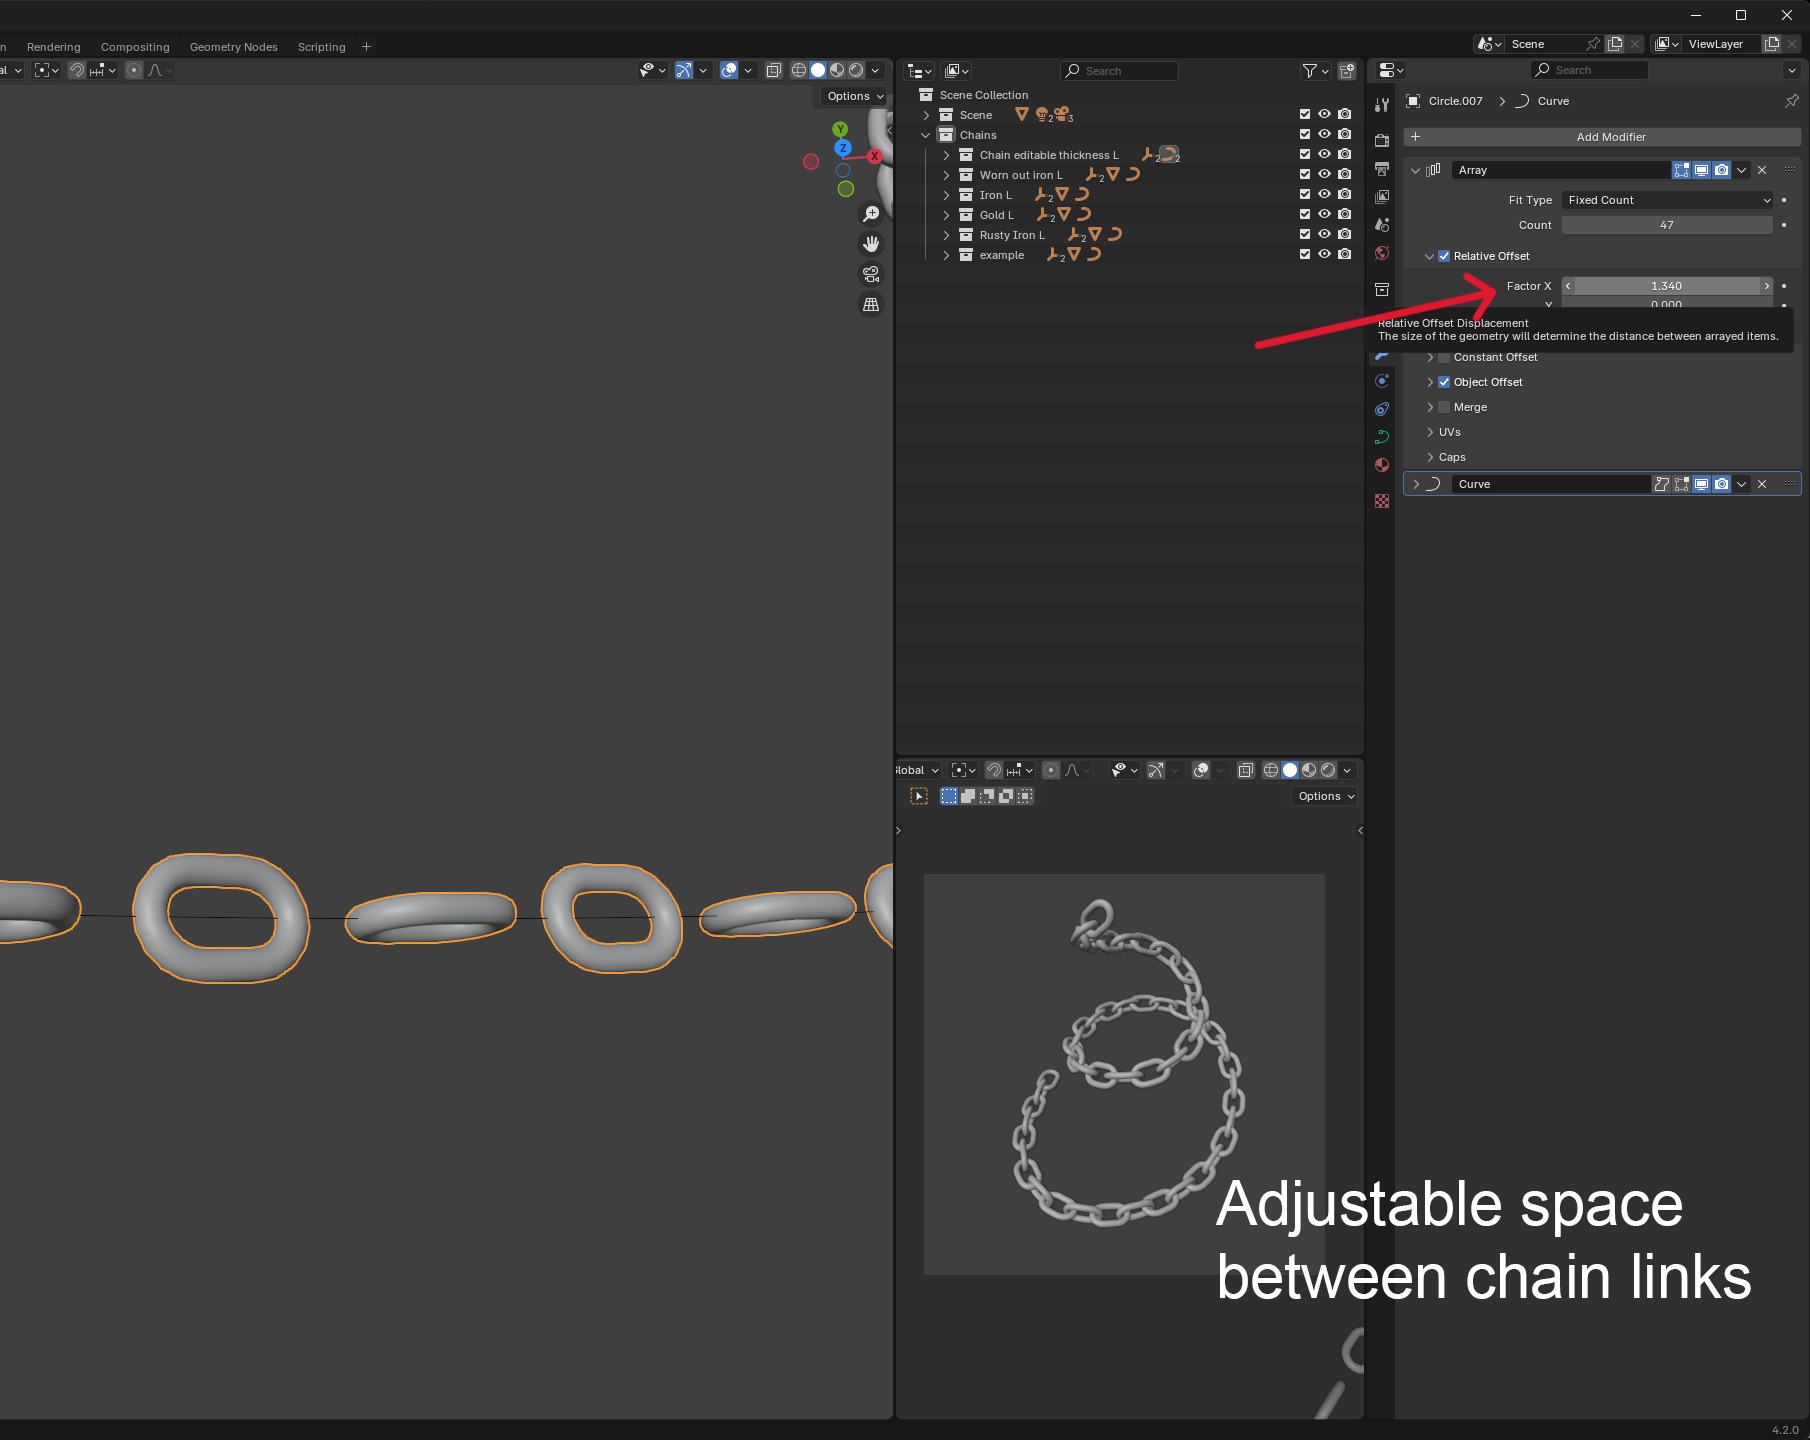
Task: Click the green Y axis on navigation gizmo
Action: [840, 129]
